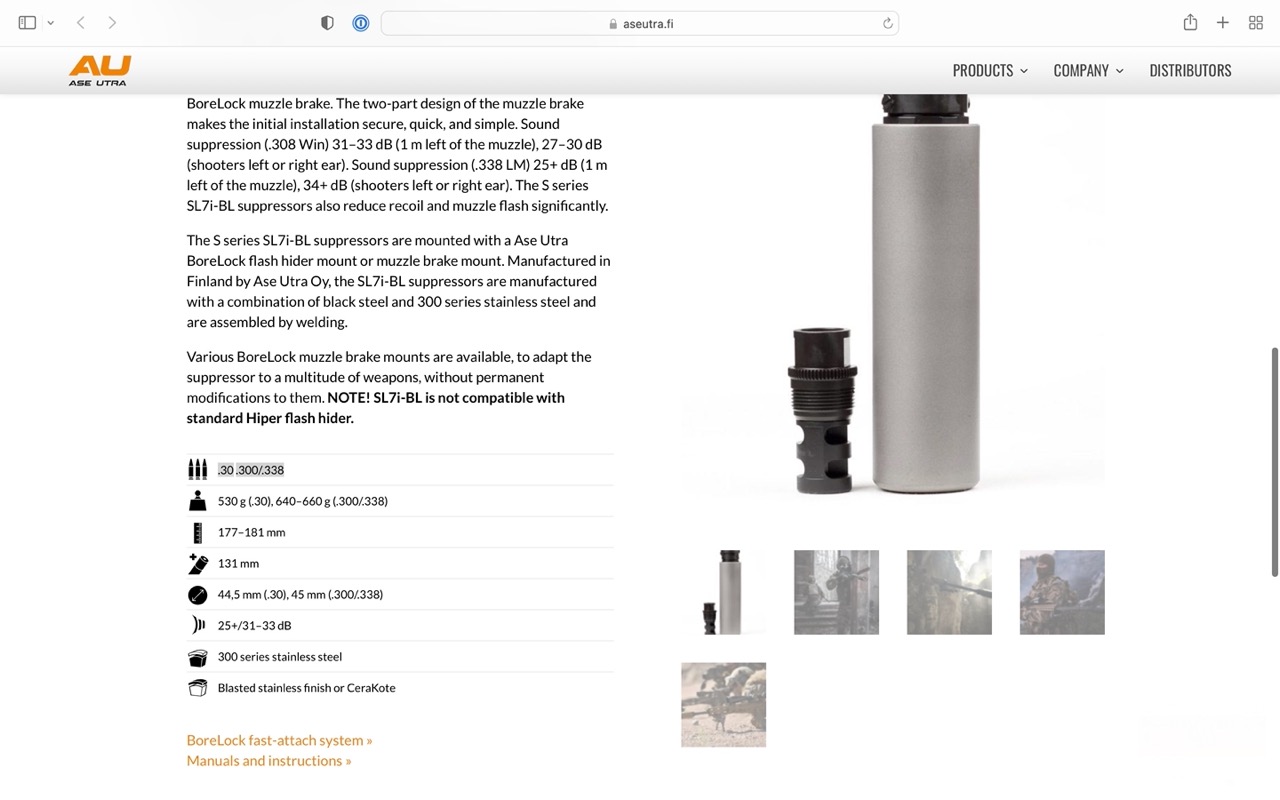Open the Share menu icon
Viewport: 1280px width, 800px height.
1190,23
